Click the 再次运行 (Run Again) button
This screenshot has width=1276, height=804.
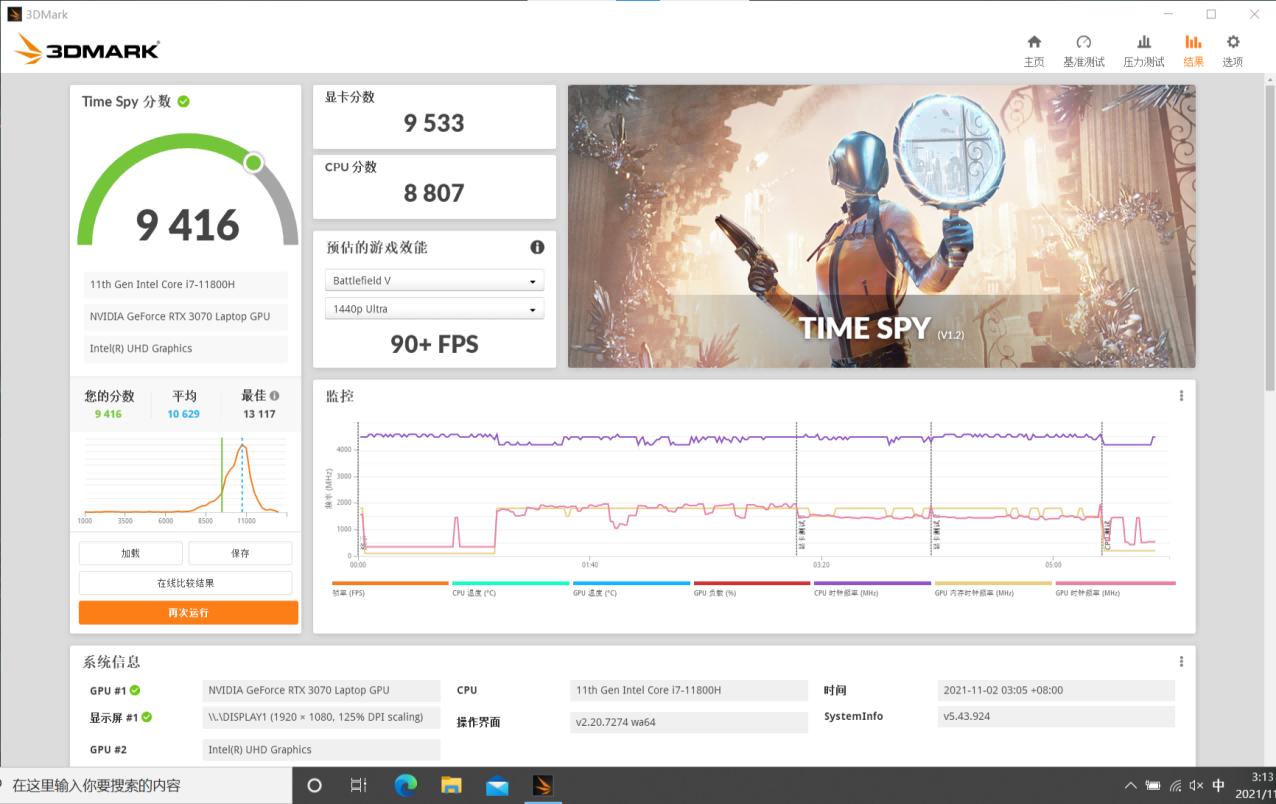coord(187,612)
